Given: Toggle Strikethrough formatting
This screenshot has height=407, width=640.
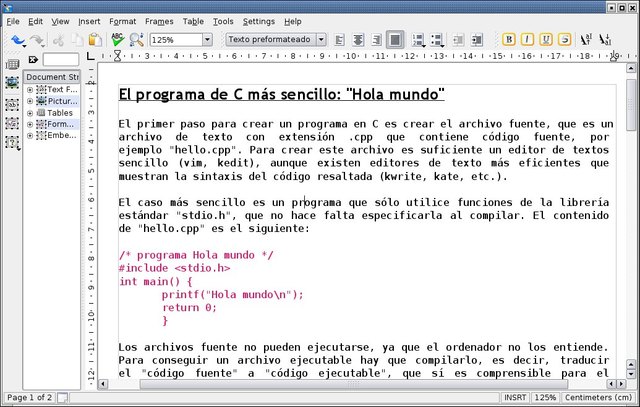Looking at the screenshot, I should (564, 40).
